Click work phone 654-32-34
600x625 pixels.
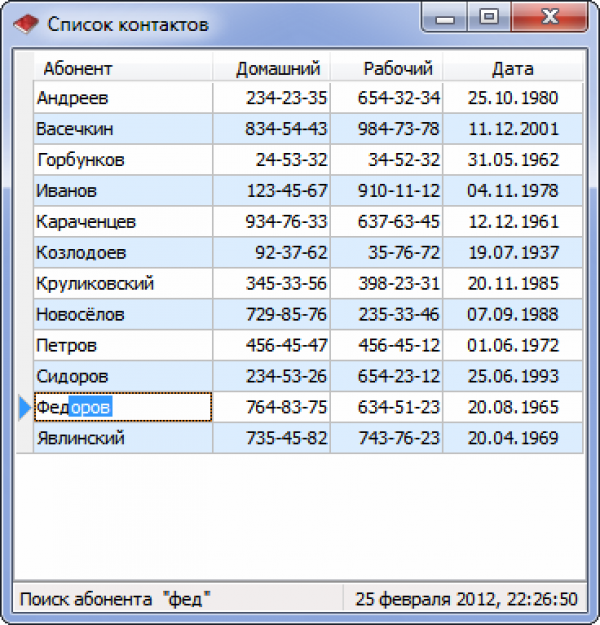[387, 98]
